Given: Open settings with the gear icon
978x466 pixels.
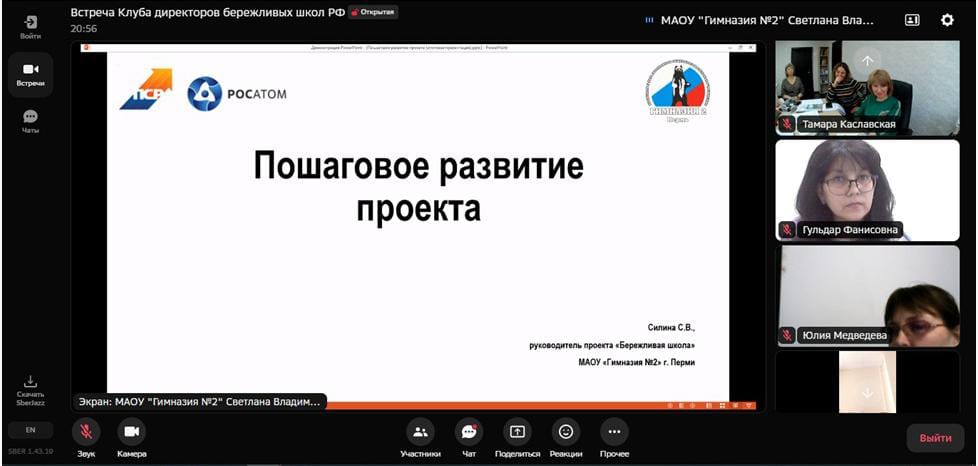Looking at the screenshot, I should tap(947, 20).
